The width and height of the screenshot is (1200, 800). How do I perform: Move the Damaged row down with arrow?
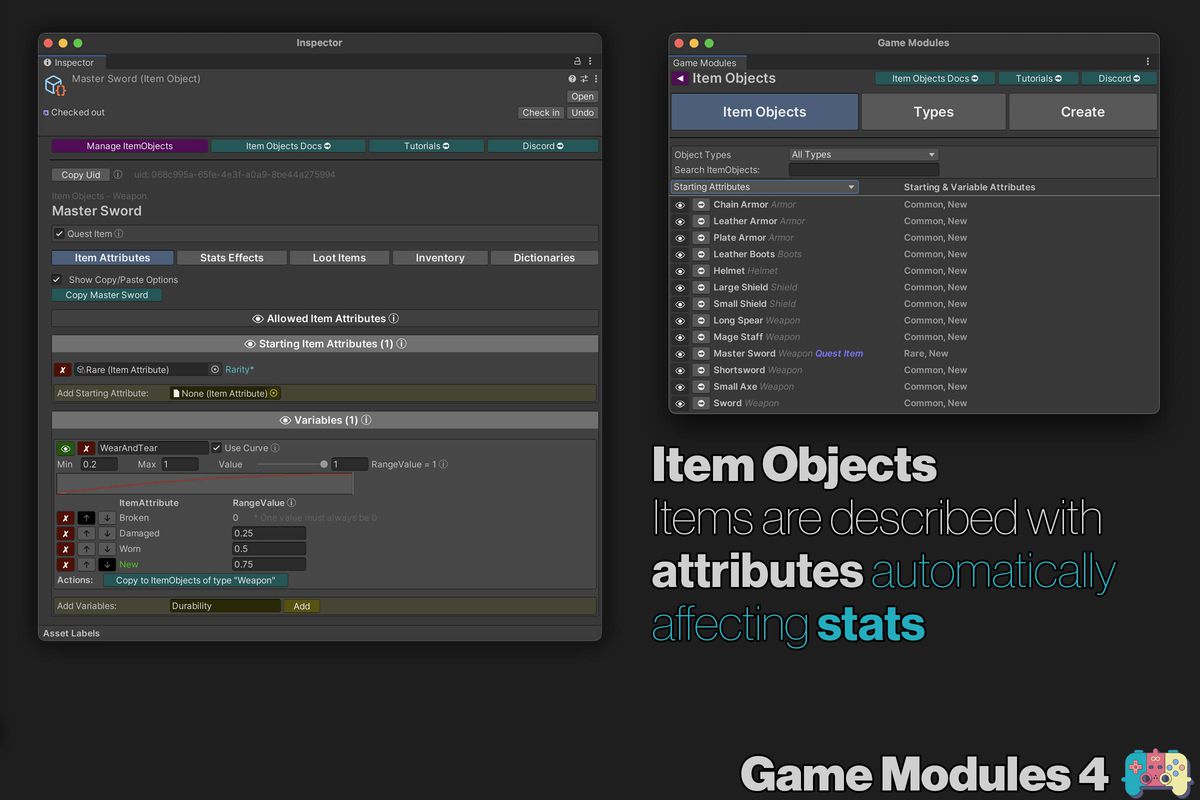tap(107, 534)
